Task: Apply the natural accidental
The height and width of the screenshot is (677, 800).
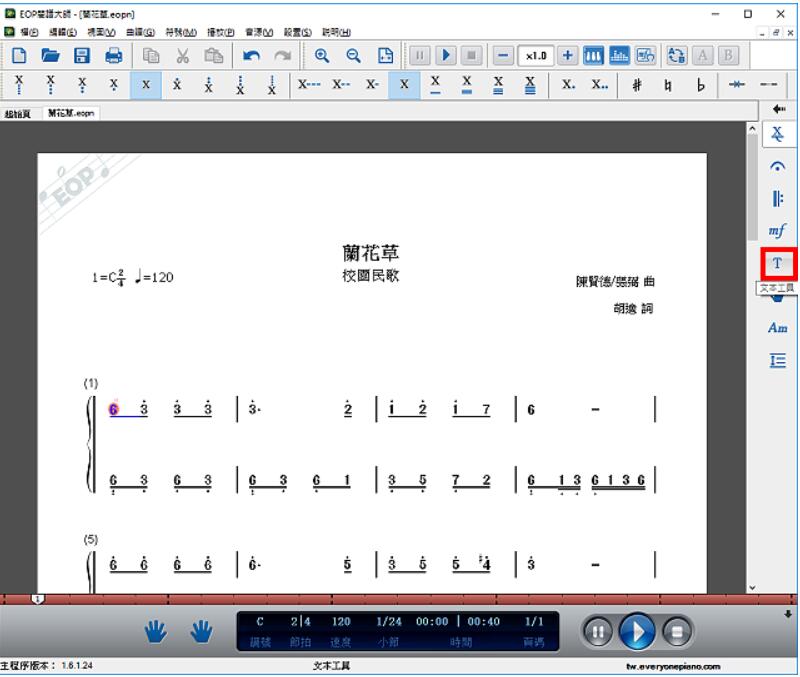Action: coord(668,85)
